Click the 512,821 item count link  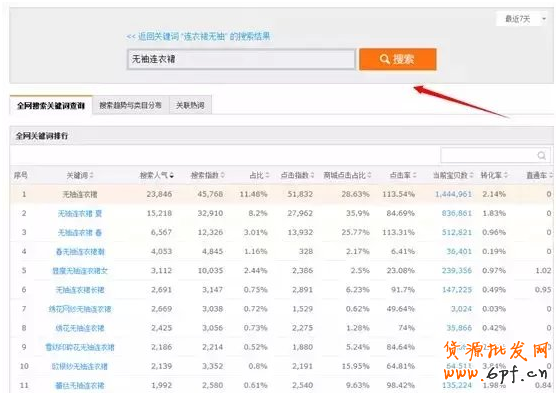pyautogui.click(x=457, y=233)
